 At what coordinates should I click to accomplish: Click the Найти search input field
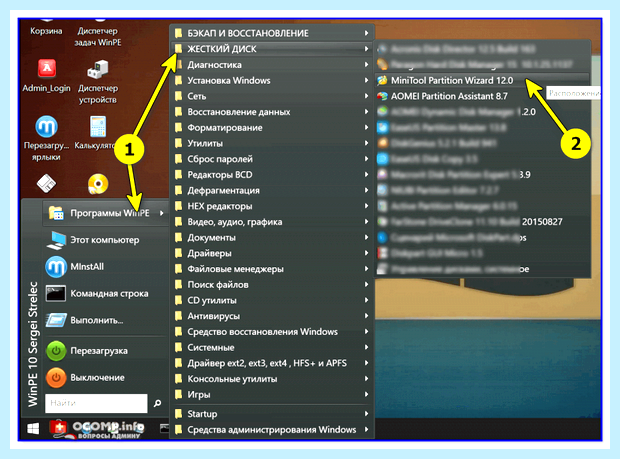pos(96,403)
